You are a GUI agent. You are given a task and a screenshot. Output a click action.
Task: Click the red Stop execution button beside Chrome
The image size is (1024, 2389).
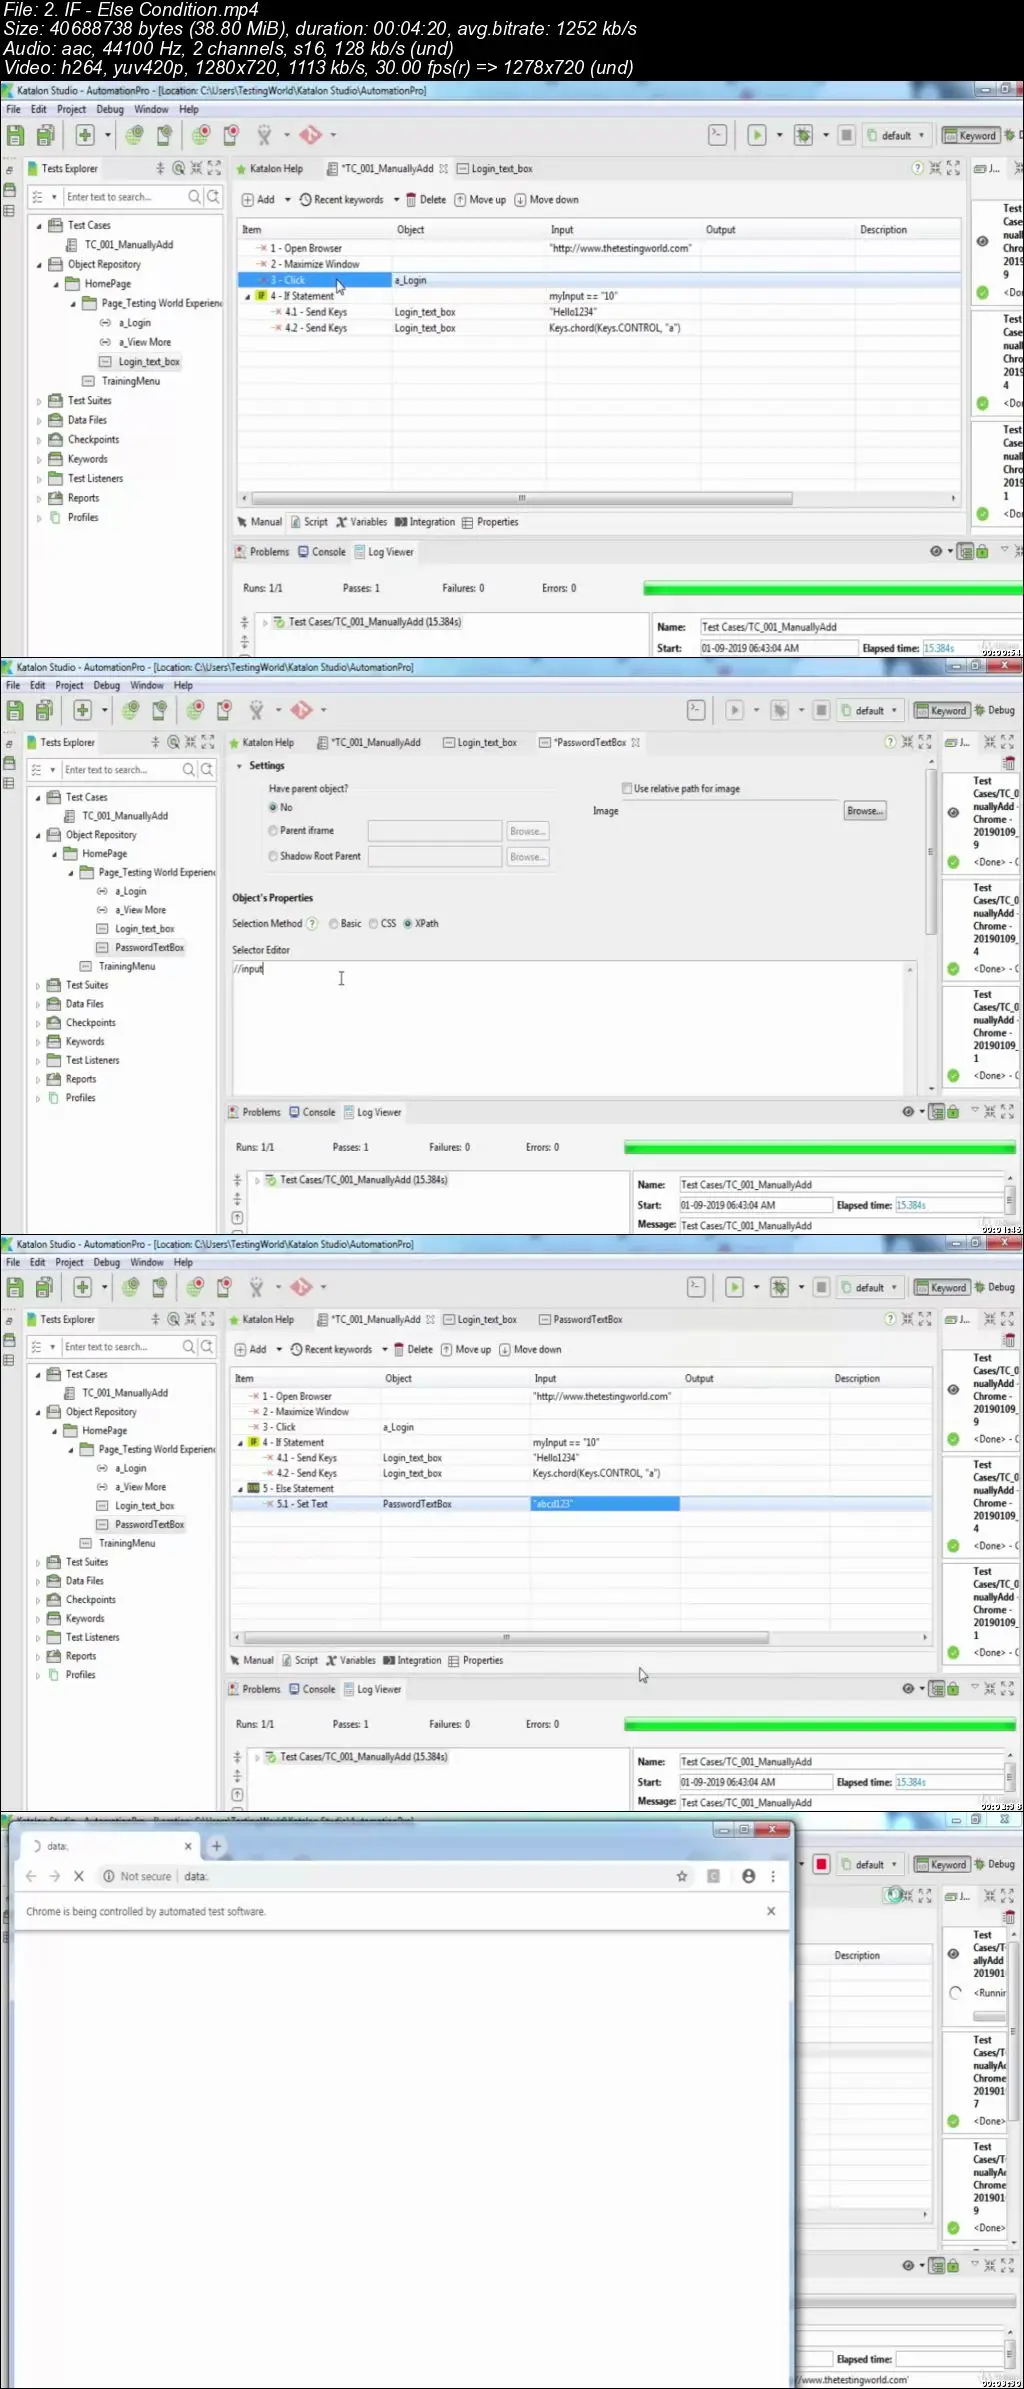(x=821, y=1864)
